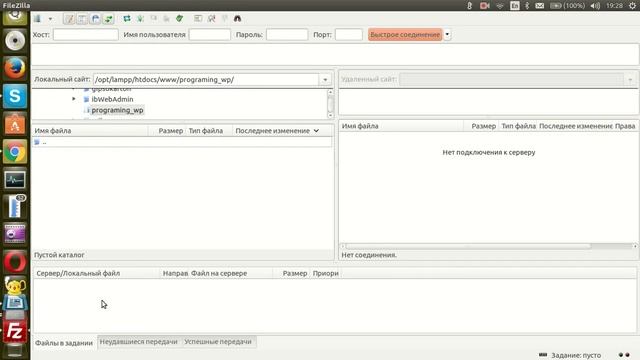Open the parent directory '..' entry
This screenshot has width=640, height=360.
click(182, 142)
